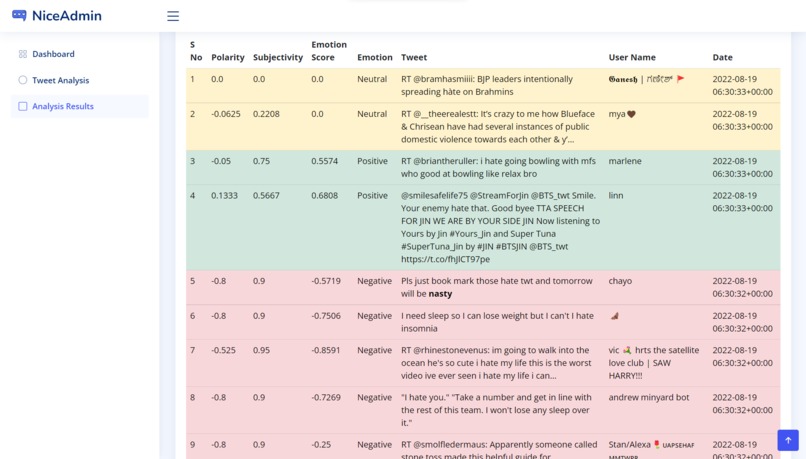Click emotion score -0.5719

326,281
